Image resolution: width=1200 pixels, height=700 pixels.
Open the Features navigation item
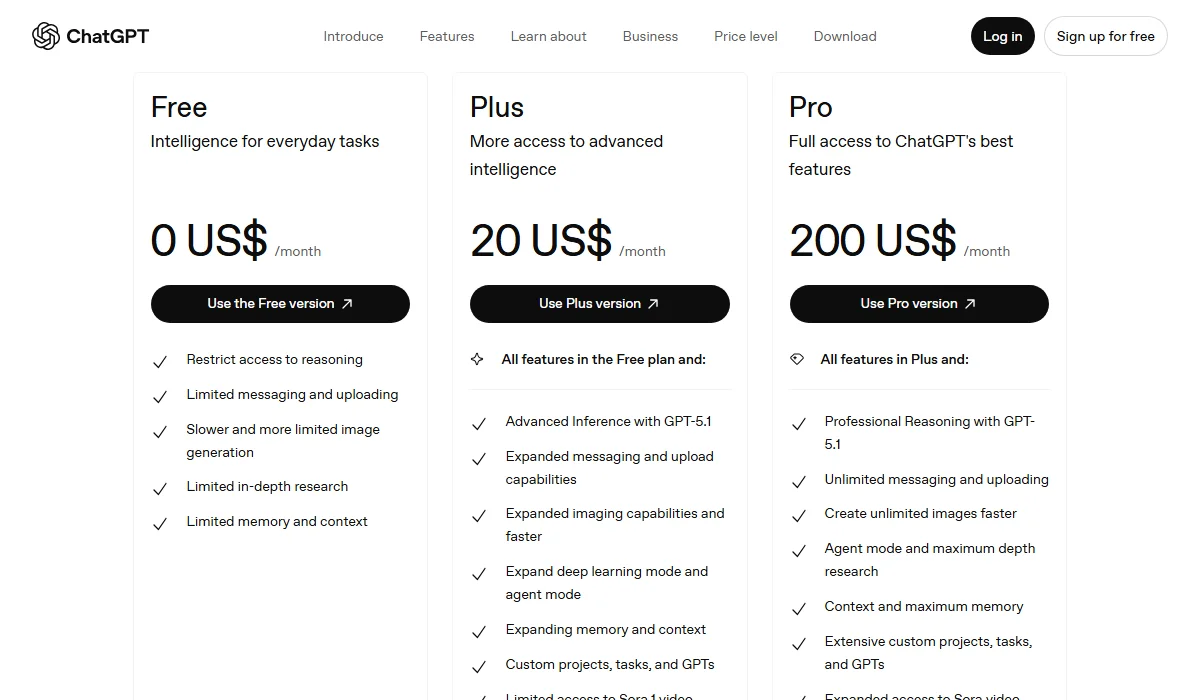tap(447, 36)
